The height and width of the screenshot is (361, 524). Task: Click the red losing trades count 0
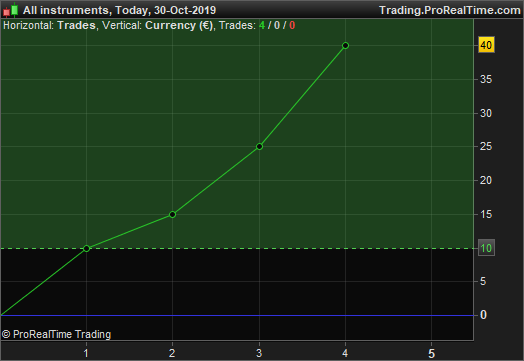(292, 25)
